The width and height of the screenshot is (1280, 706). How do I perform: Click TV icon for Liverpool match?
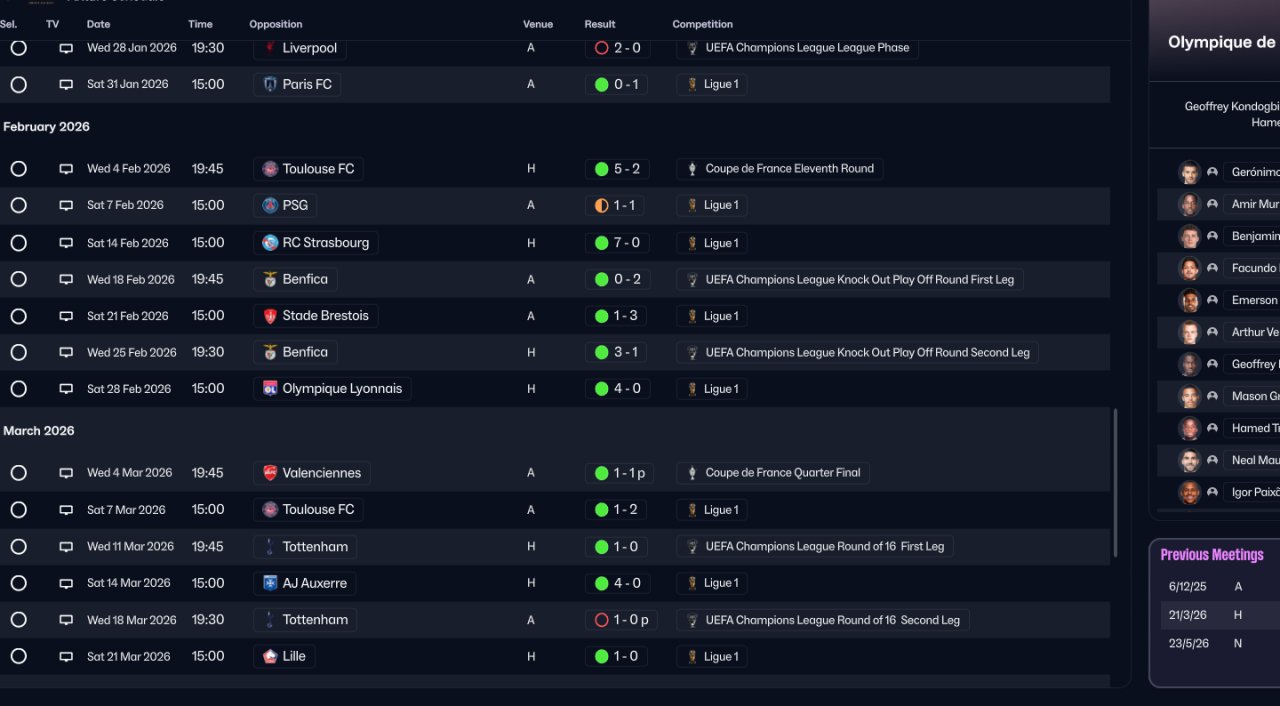click(x=66, y=48)
